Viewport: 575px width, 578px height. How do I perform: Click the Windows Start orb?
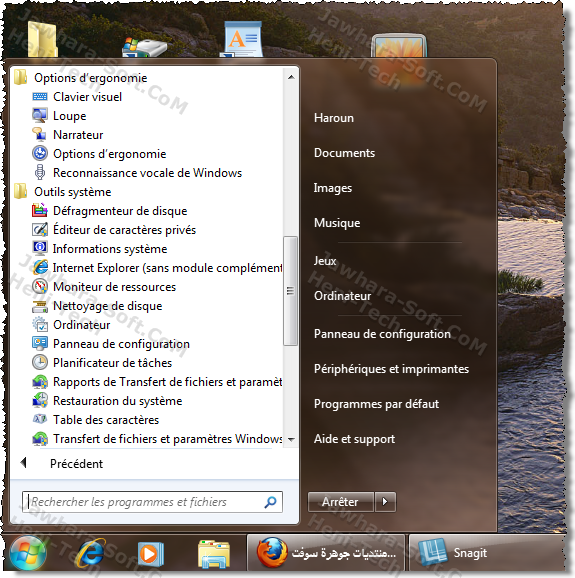click(x=28, y=553)
